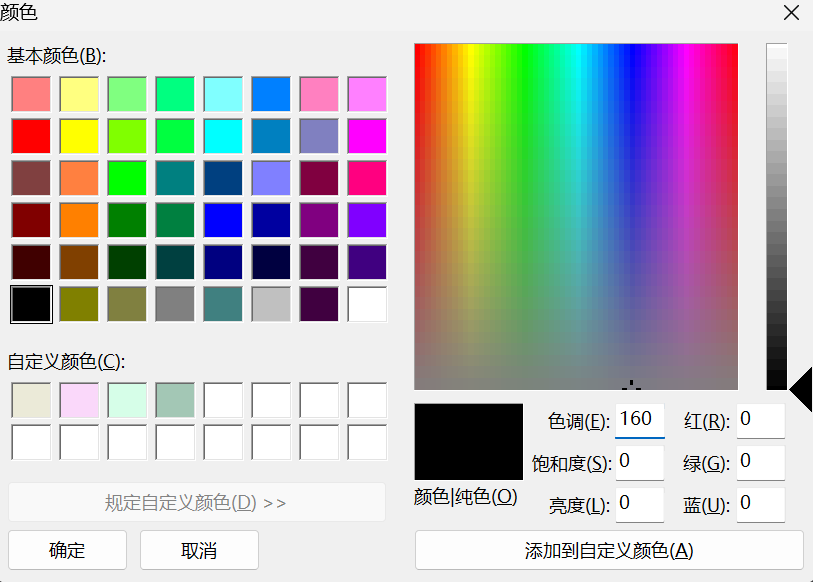Select the red basic color swatch
This screenshot has height=582, width=813.
click(30, 136)
